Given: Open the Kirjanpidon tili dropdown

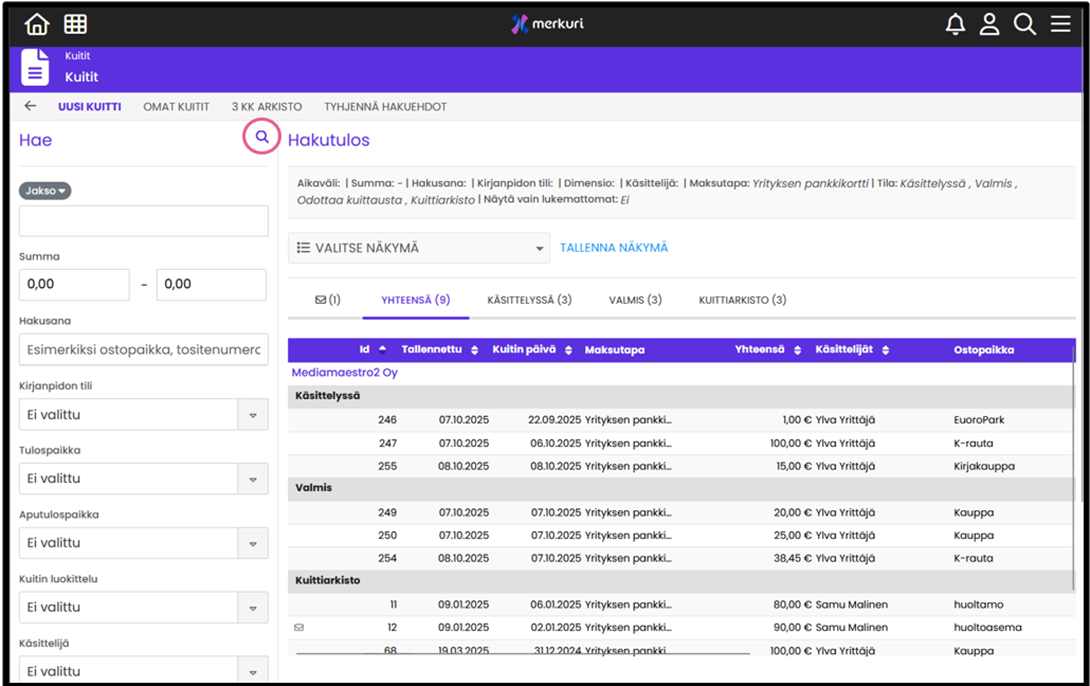Looking at the screenshot, I should pyautogui.click(x=143, y=415).
